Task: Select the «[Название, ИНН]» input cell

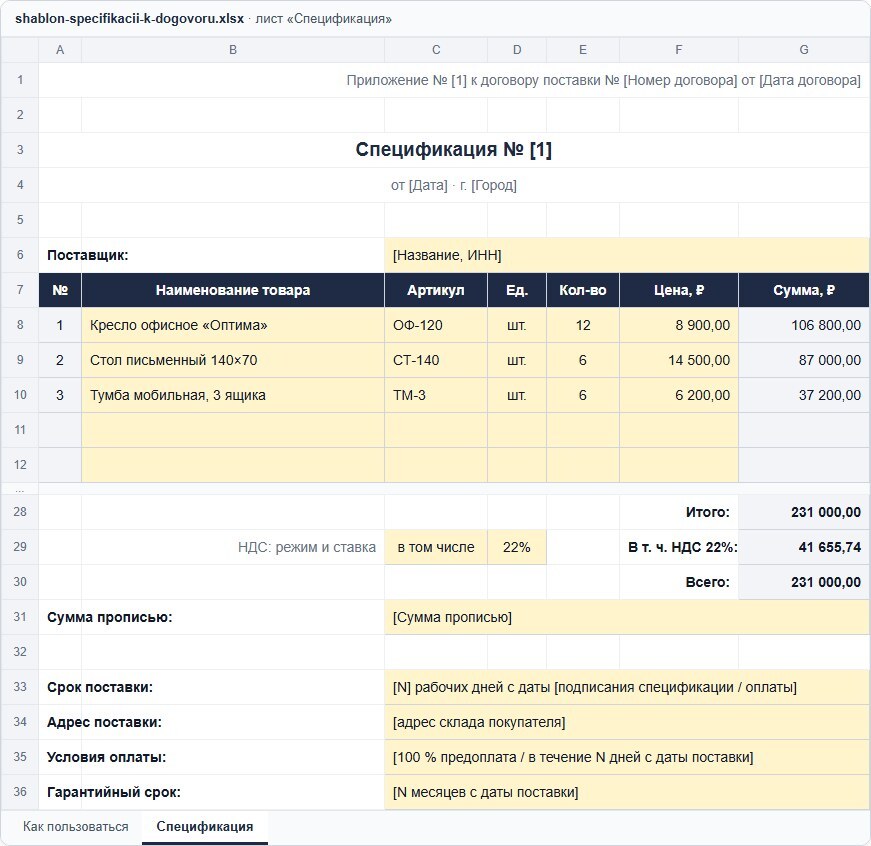Action: [627, 255]
